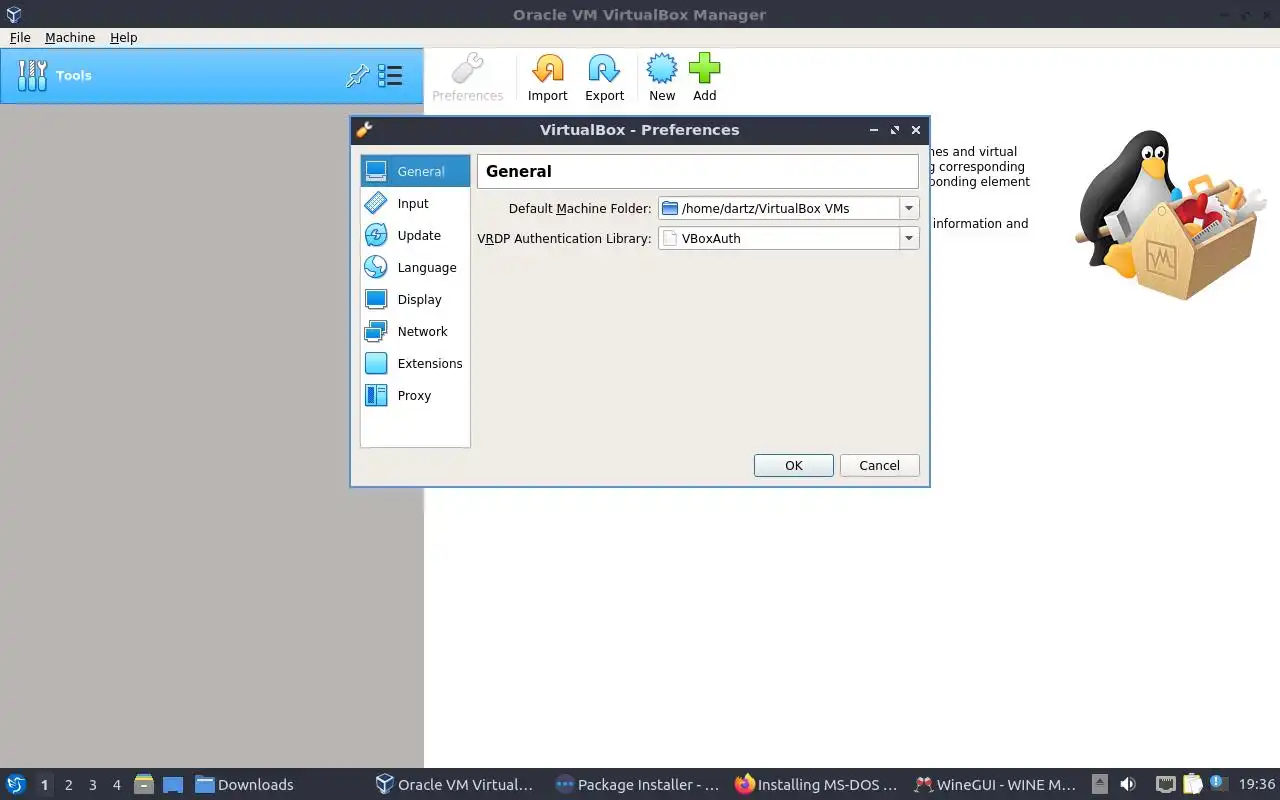1280x800 pixels.
Task: Click the removable media eject tray icon
Action: tap(1100, 784)
